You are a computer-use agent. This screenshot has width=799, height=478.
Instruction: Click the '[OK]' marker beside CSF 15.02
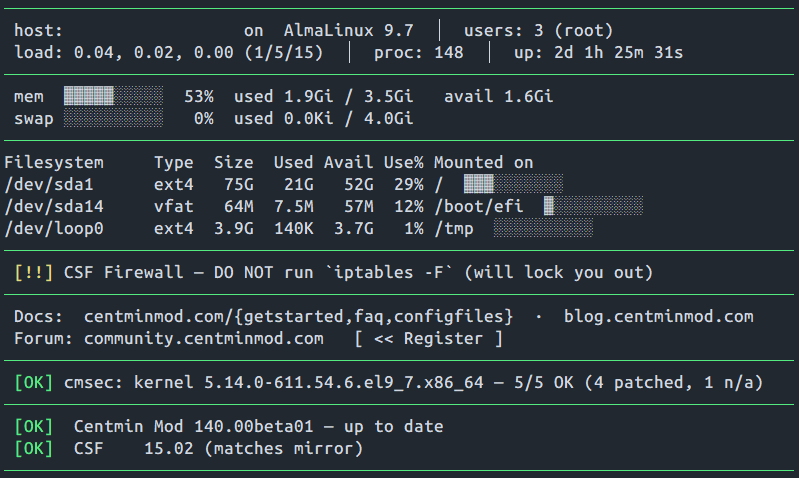tap(34, 448)
